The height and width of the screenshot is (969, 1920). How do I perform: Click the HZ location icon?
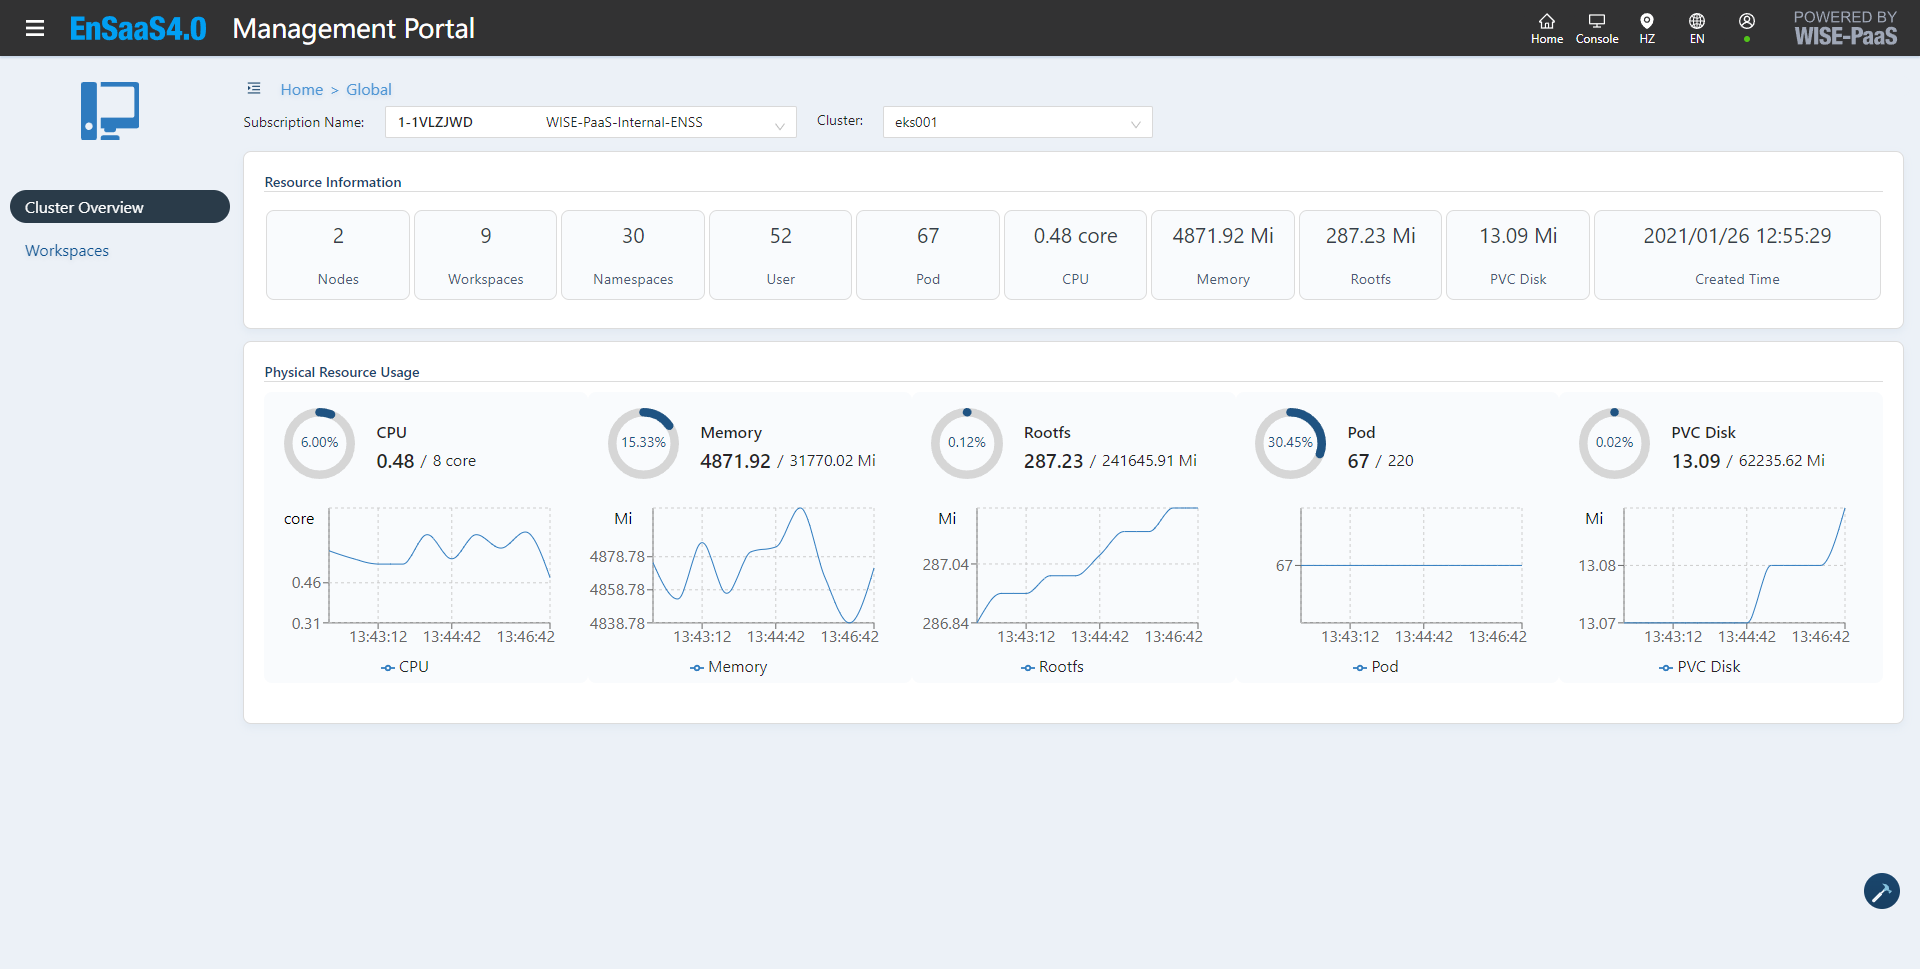pyautogui.click(x=1647, y=28)
